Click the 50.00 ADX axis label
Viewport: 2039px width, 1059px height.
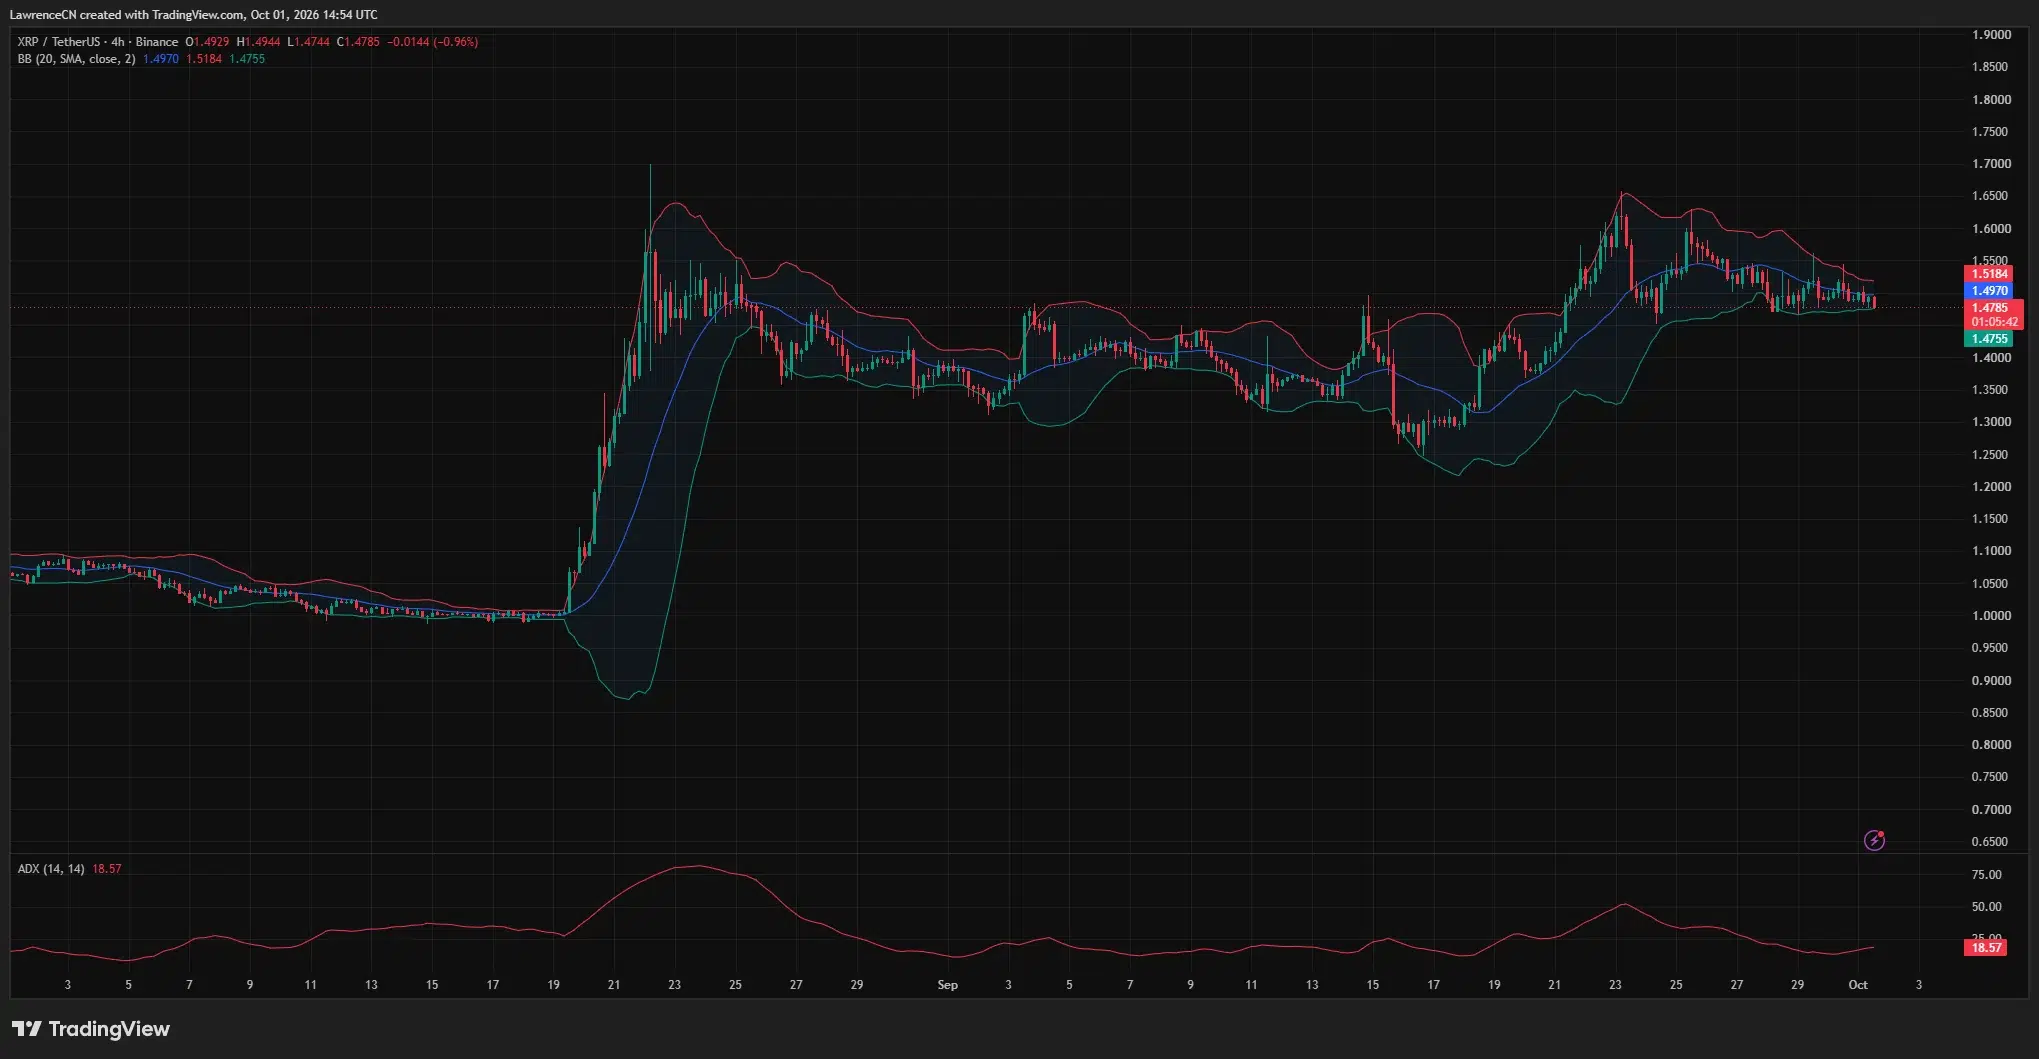coord(1987,907)
